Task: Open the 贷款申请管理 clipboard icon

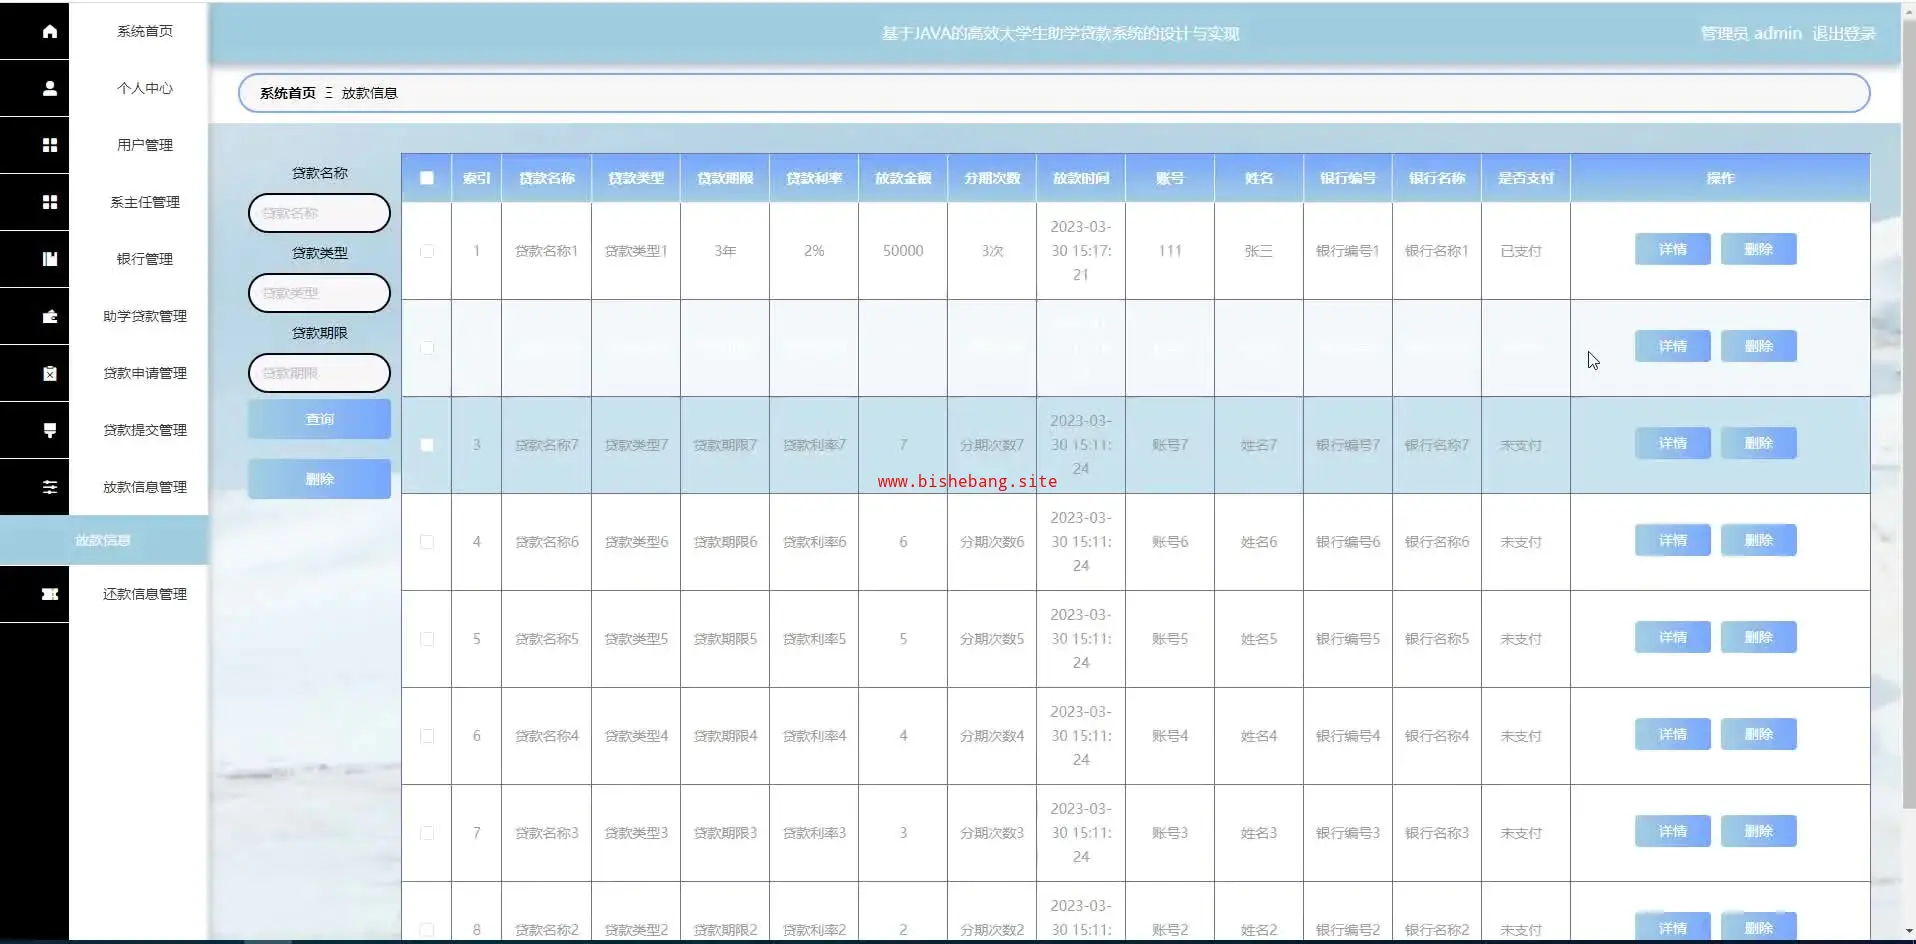Action: point(49,373)
